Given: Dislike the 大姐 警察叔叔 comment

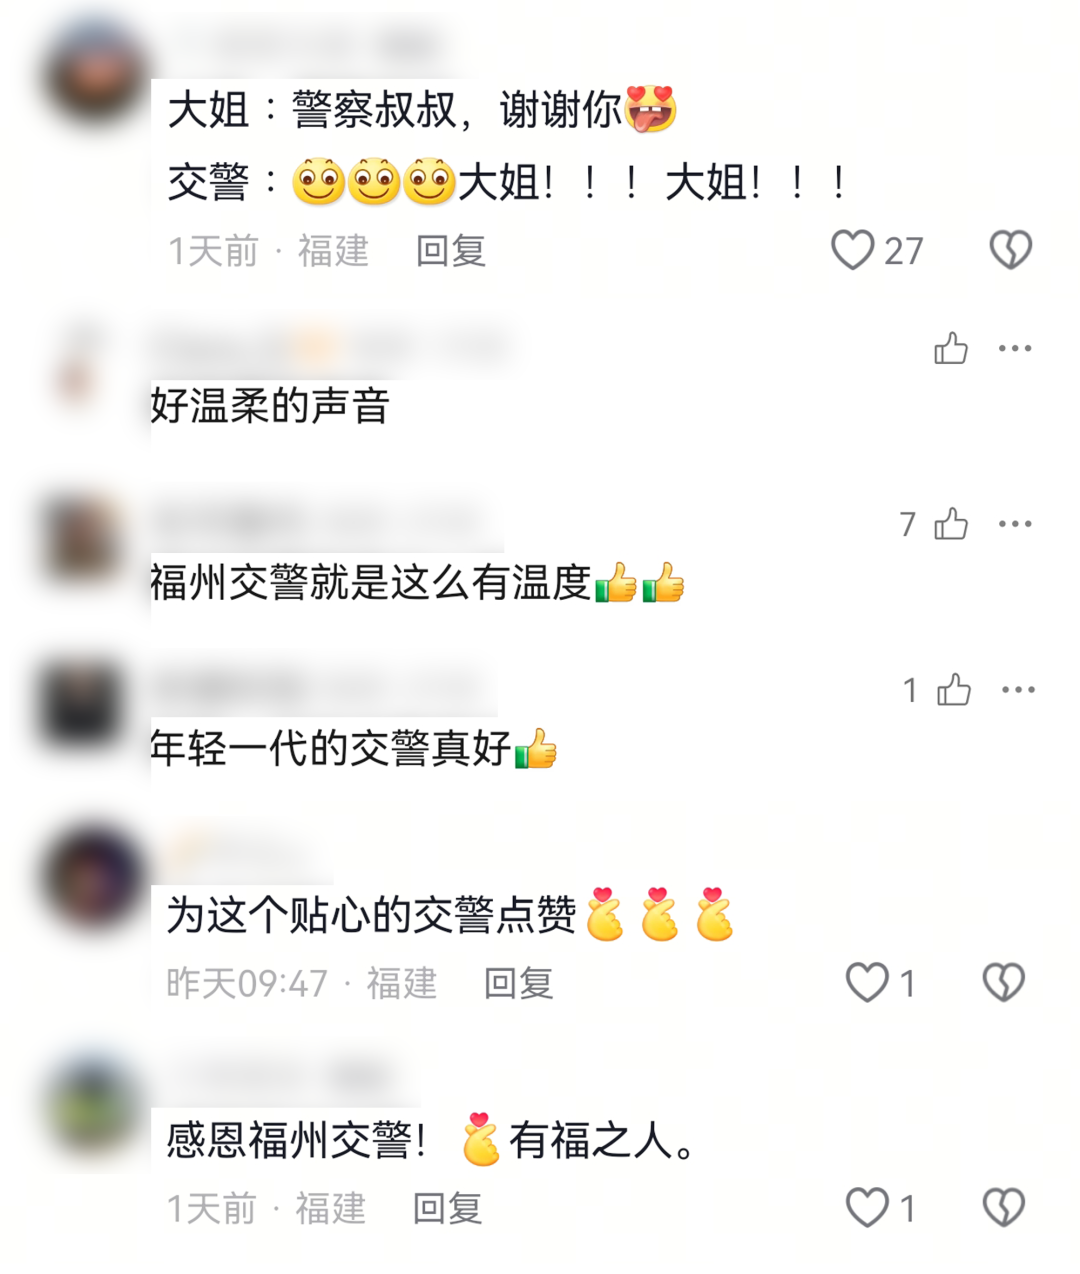Looking at the screenshot, I should (1010, 250).
